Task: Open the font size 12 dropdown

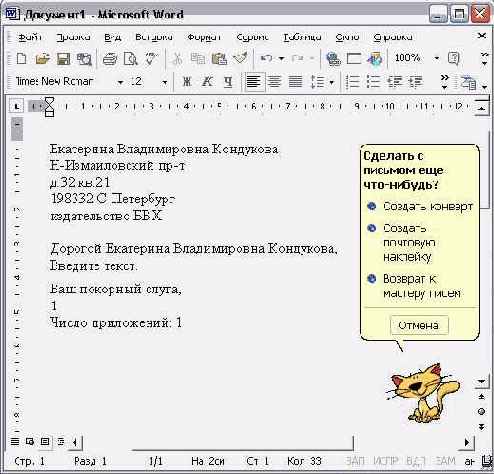Action: [x=164, y=82]
